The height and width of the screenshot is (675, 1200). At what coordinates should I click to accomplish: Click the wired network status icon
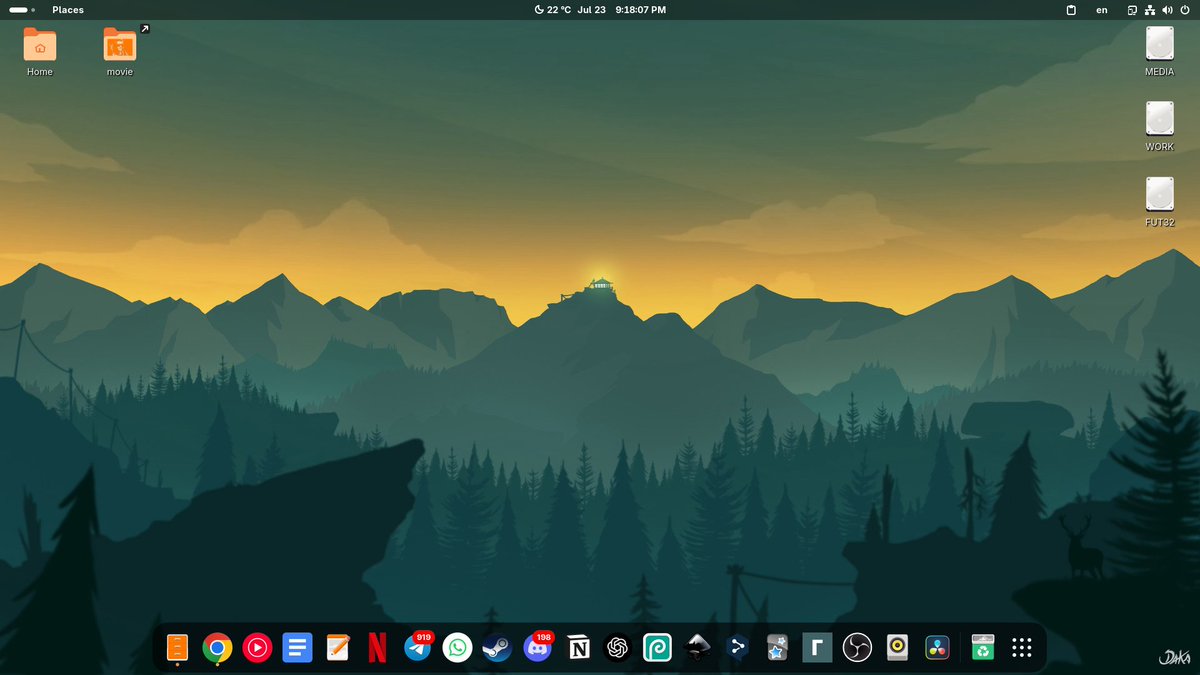[1150, 9]
